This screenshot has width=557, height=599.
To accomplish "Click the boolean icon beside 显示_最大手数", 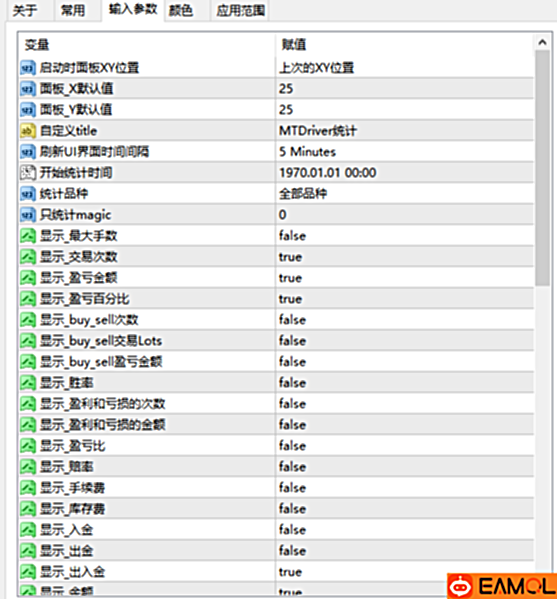I will (x=28, y=236).
